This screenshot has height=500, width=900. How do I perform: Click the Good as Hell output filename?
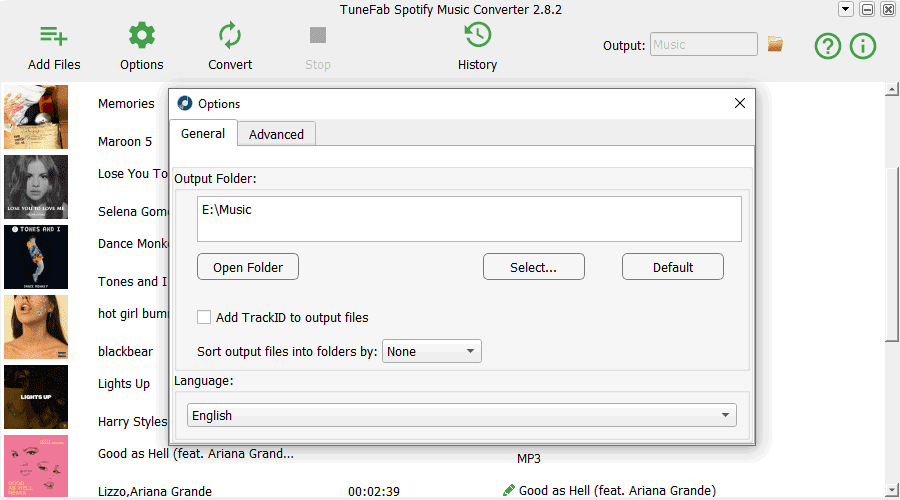coord(618,490)
